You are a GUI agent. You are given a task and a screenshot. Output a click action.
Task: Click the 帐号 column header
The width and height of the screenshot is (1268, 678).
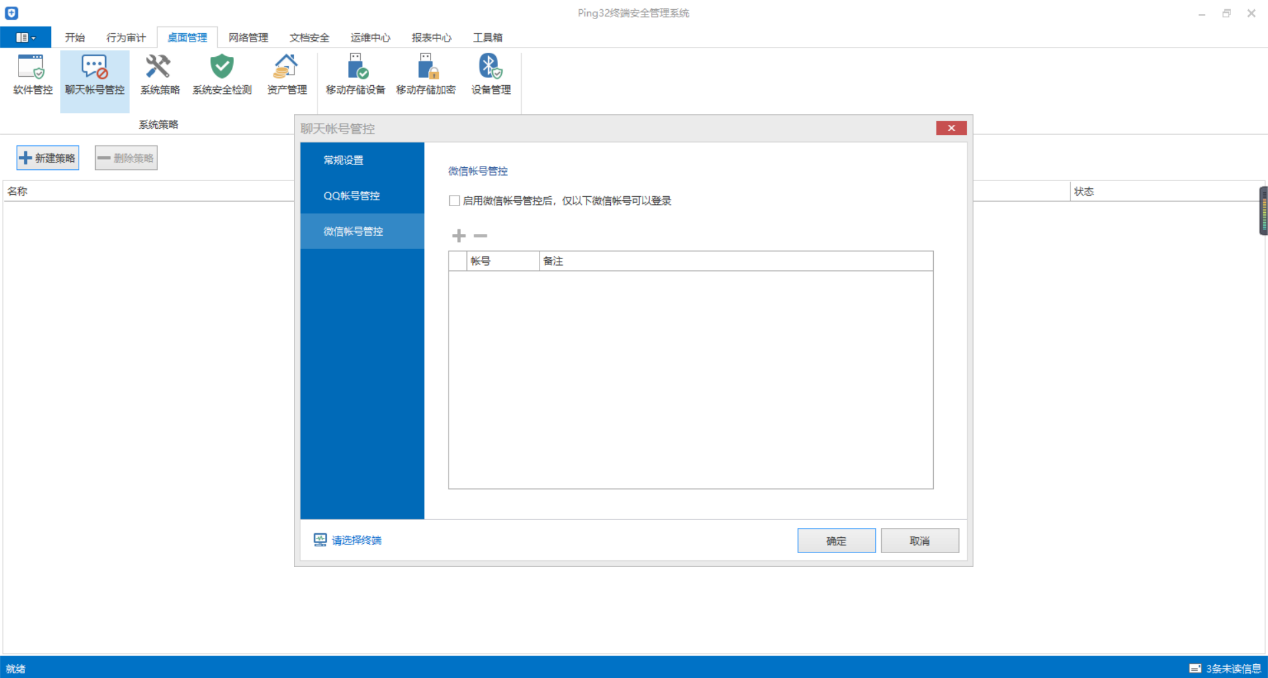[502, 262]
